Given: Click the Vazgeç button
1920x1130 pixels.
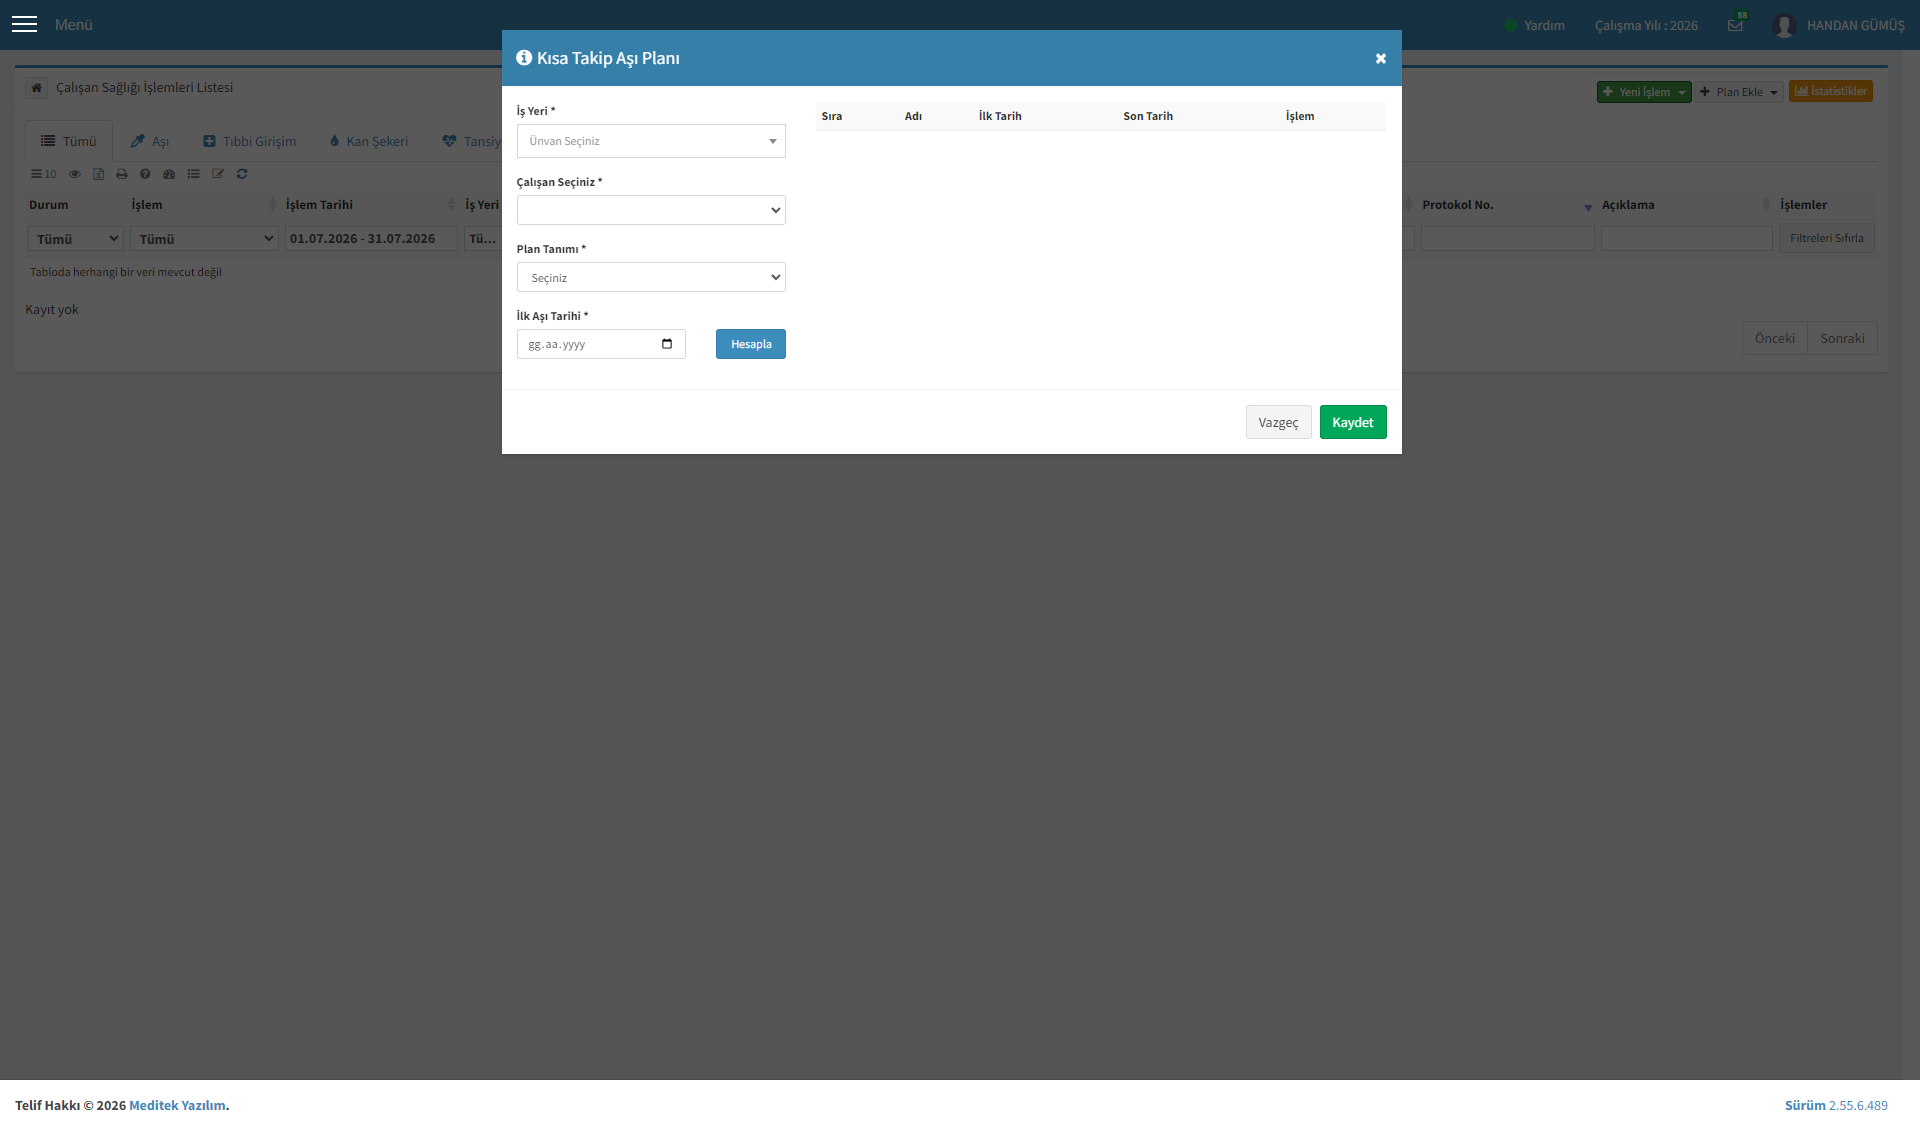Looking at the screenshot, I should 1278,422.
